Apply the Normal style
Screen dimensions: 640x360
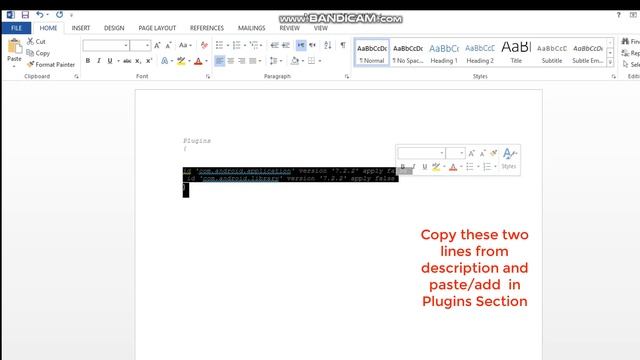pos(372,52)
